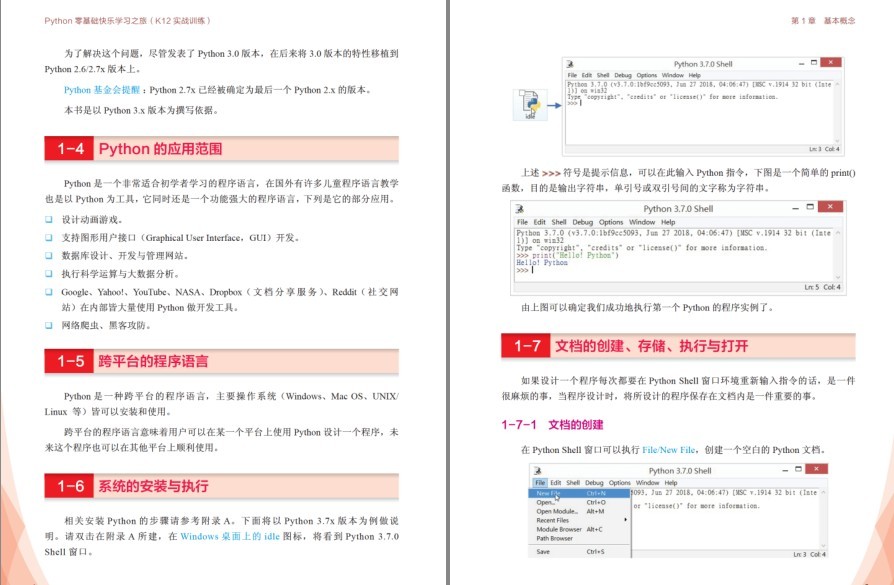Open Edit menu in the Shell window beside idle icon

(x=587, y=75)
